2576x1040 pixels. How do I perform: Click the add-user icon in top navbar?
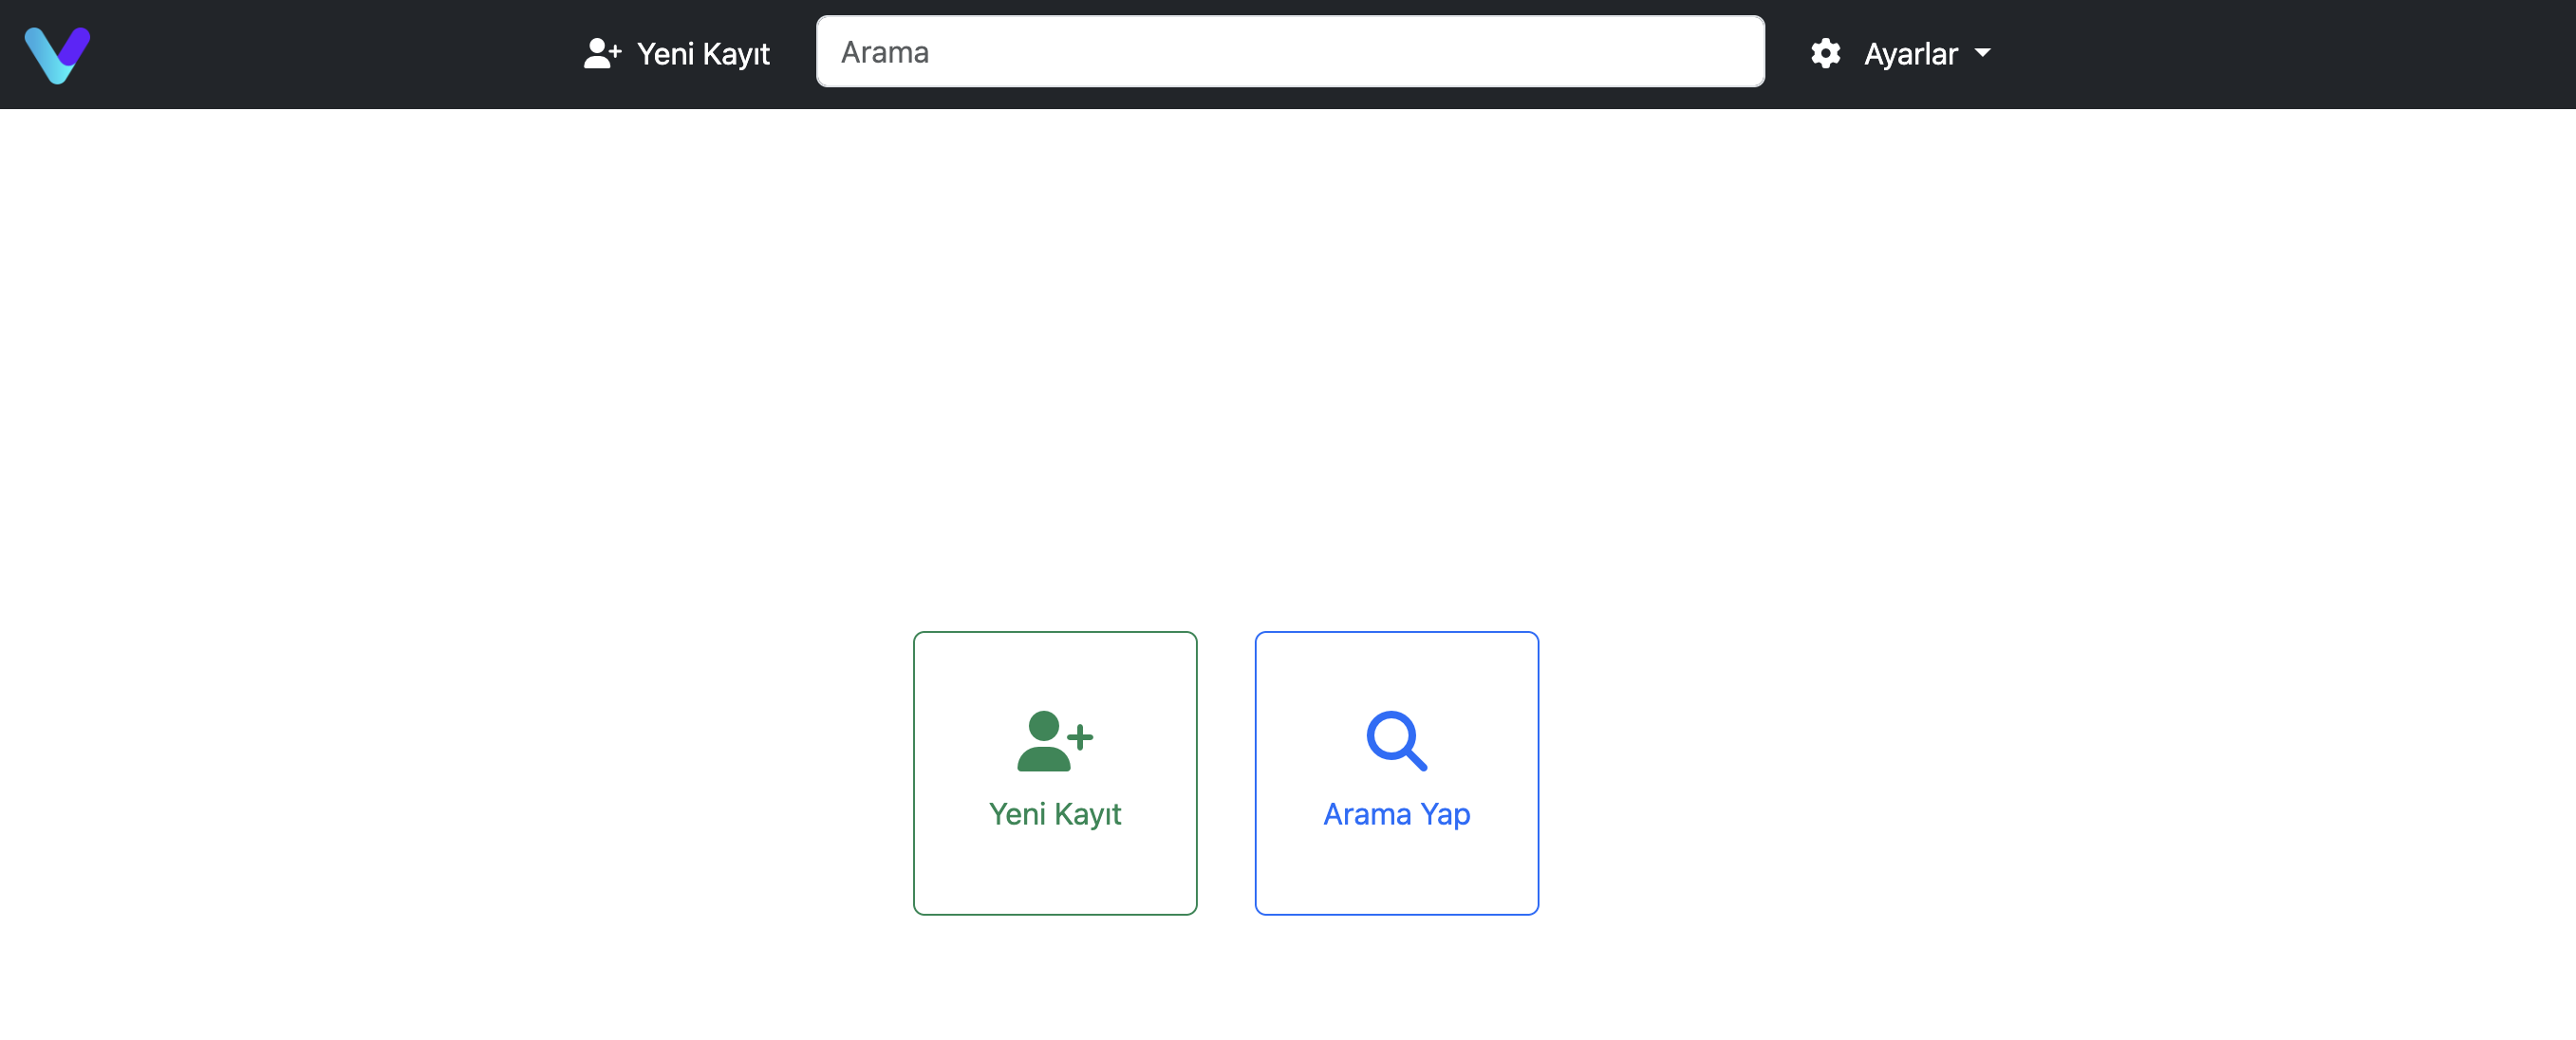tap(601, 53)
